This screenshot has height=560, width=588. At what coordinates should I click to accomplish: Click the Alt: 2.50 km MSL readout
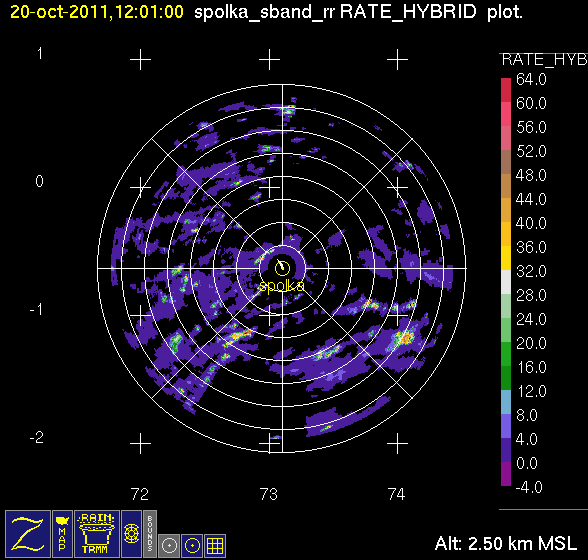pos(506,543)
